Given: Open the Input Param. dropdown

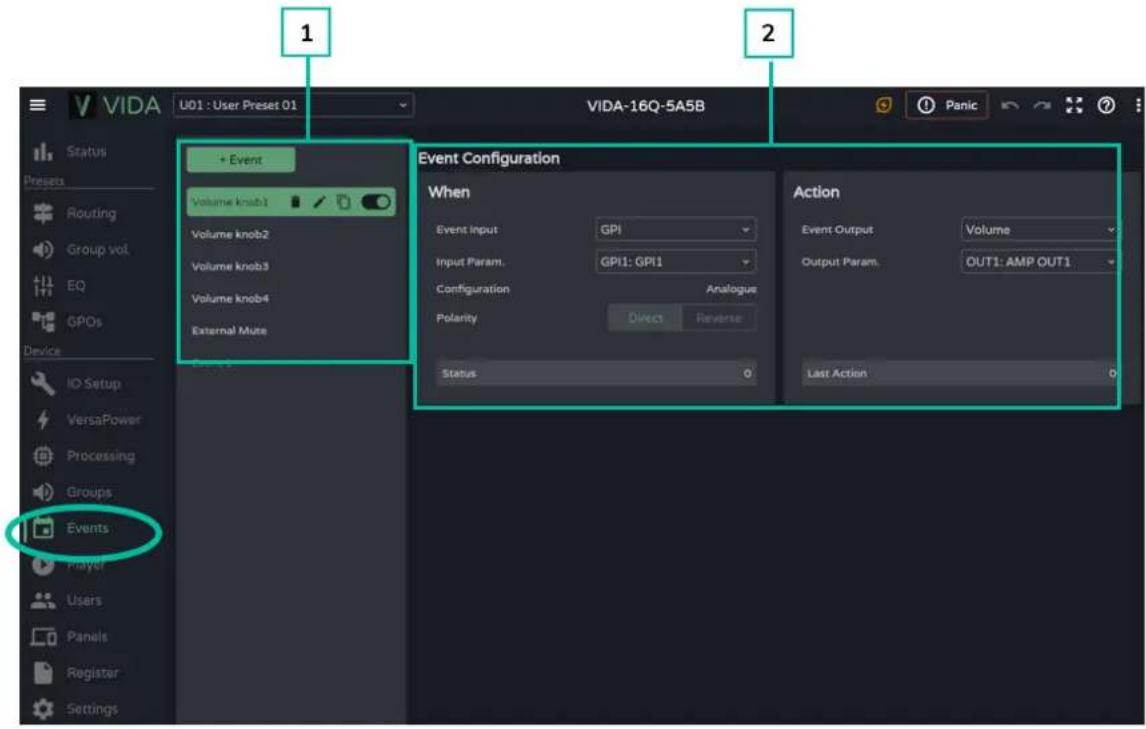Looking at the screenshot, I should coord(675,262).
